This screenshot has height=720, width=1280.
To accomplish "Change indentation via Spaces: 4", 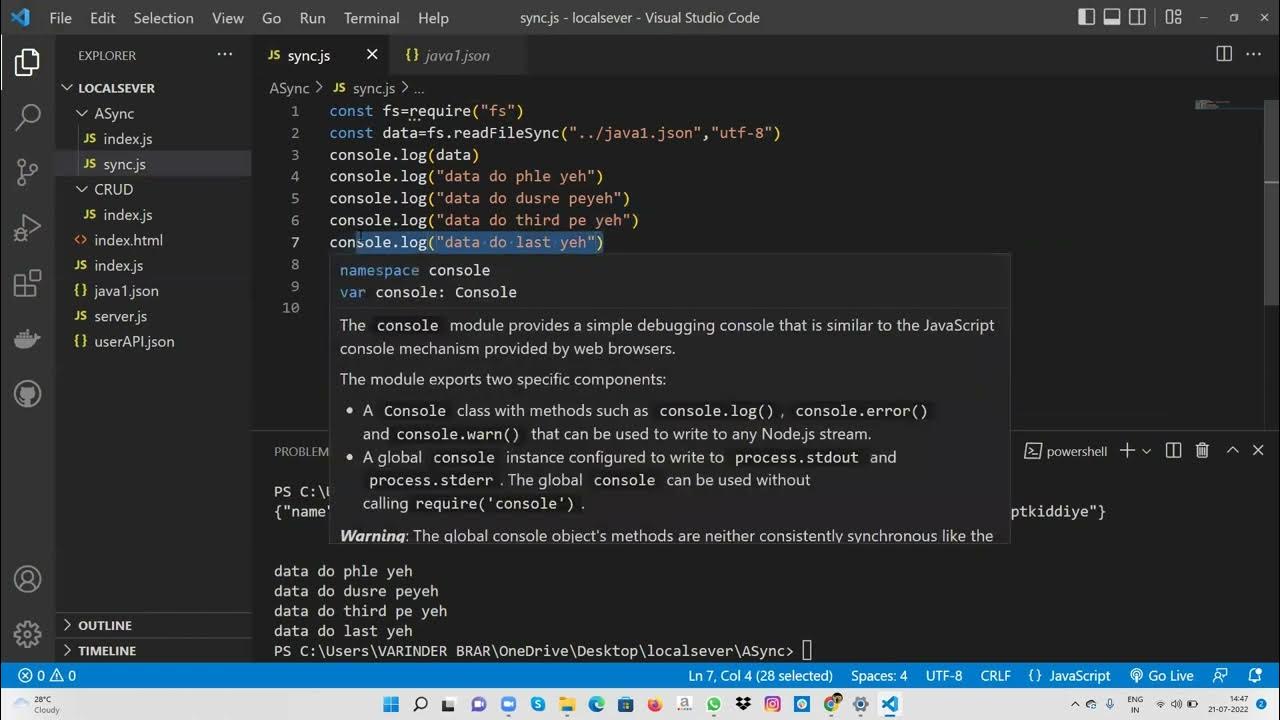I will (x=879, y=676).
